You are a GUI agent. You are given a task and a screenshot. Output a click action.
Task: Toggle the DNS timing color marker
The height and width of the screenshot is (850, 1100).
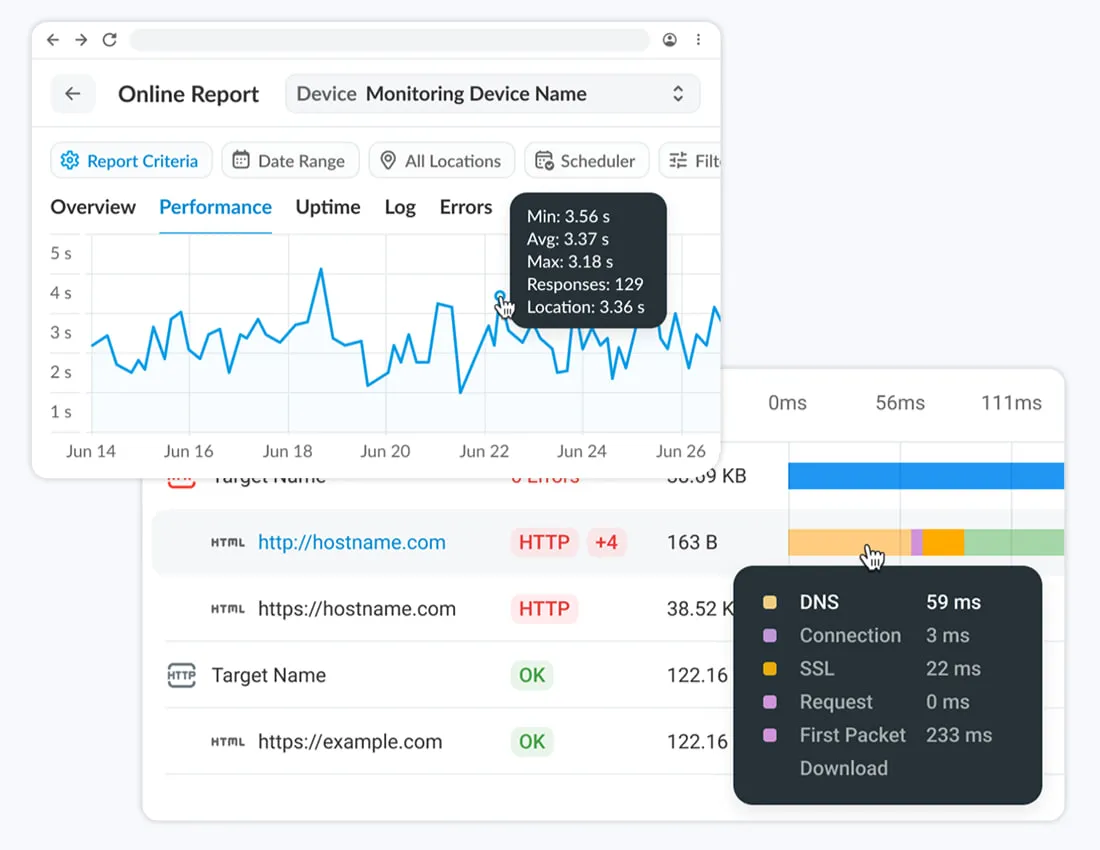770,602
